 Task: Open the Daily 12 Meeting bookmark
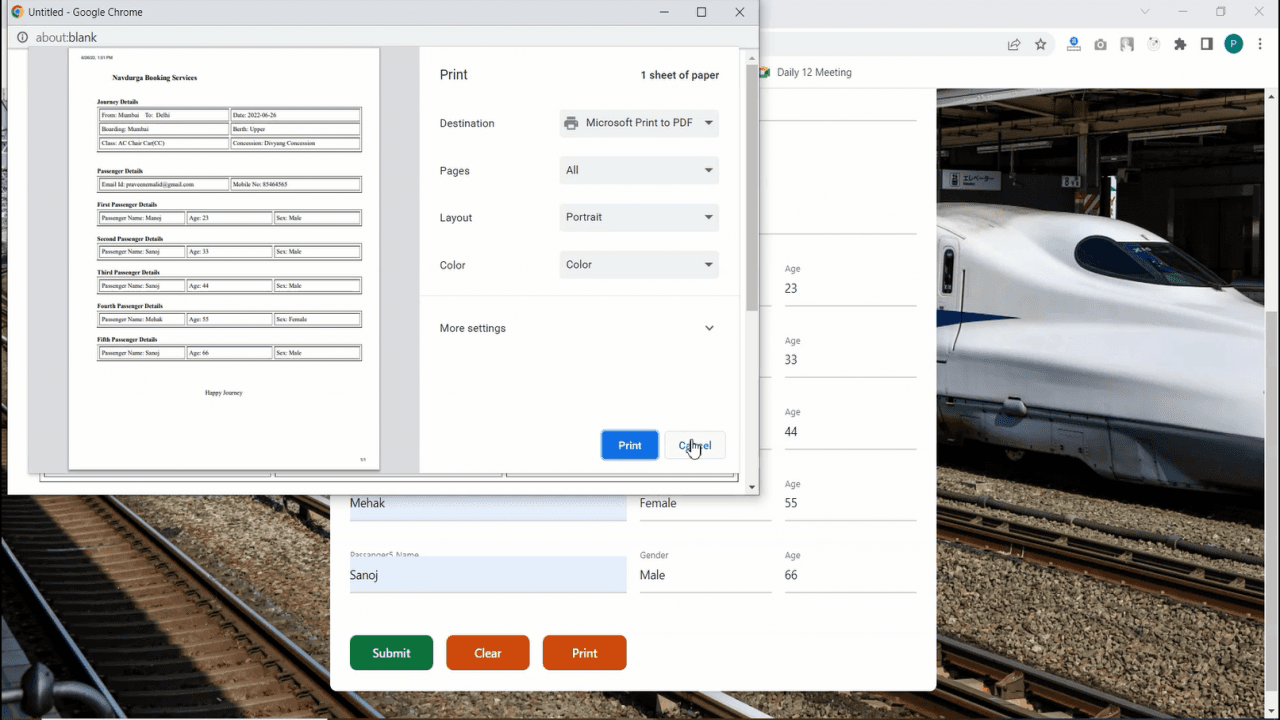tap(814, 72)
